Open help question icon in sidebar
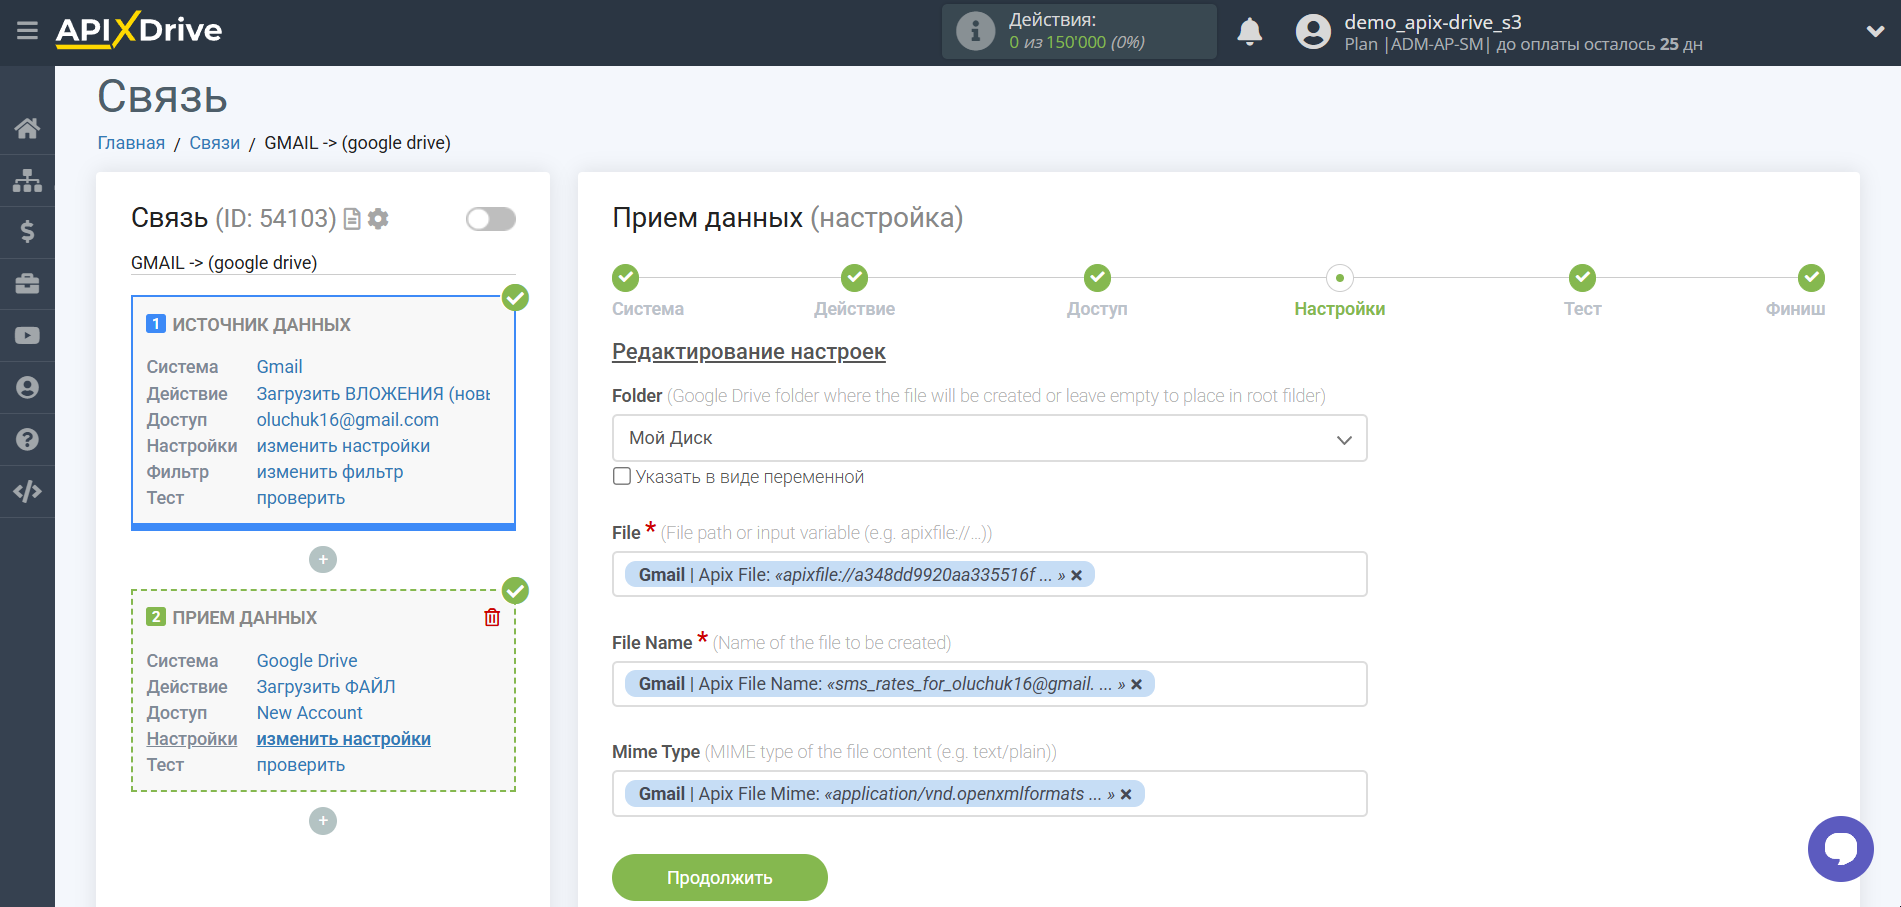 [27, 439]
